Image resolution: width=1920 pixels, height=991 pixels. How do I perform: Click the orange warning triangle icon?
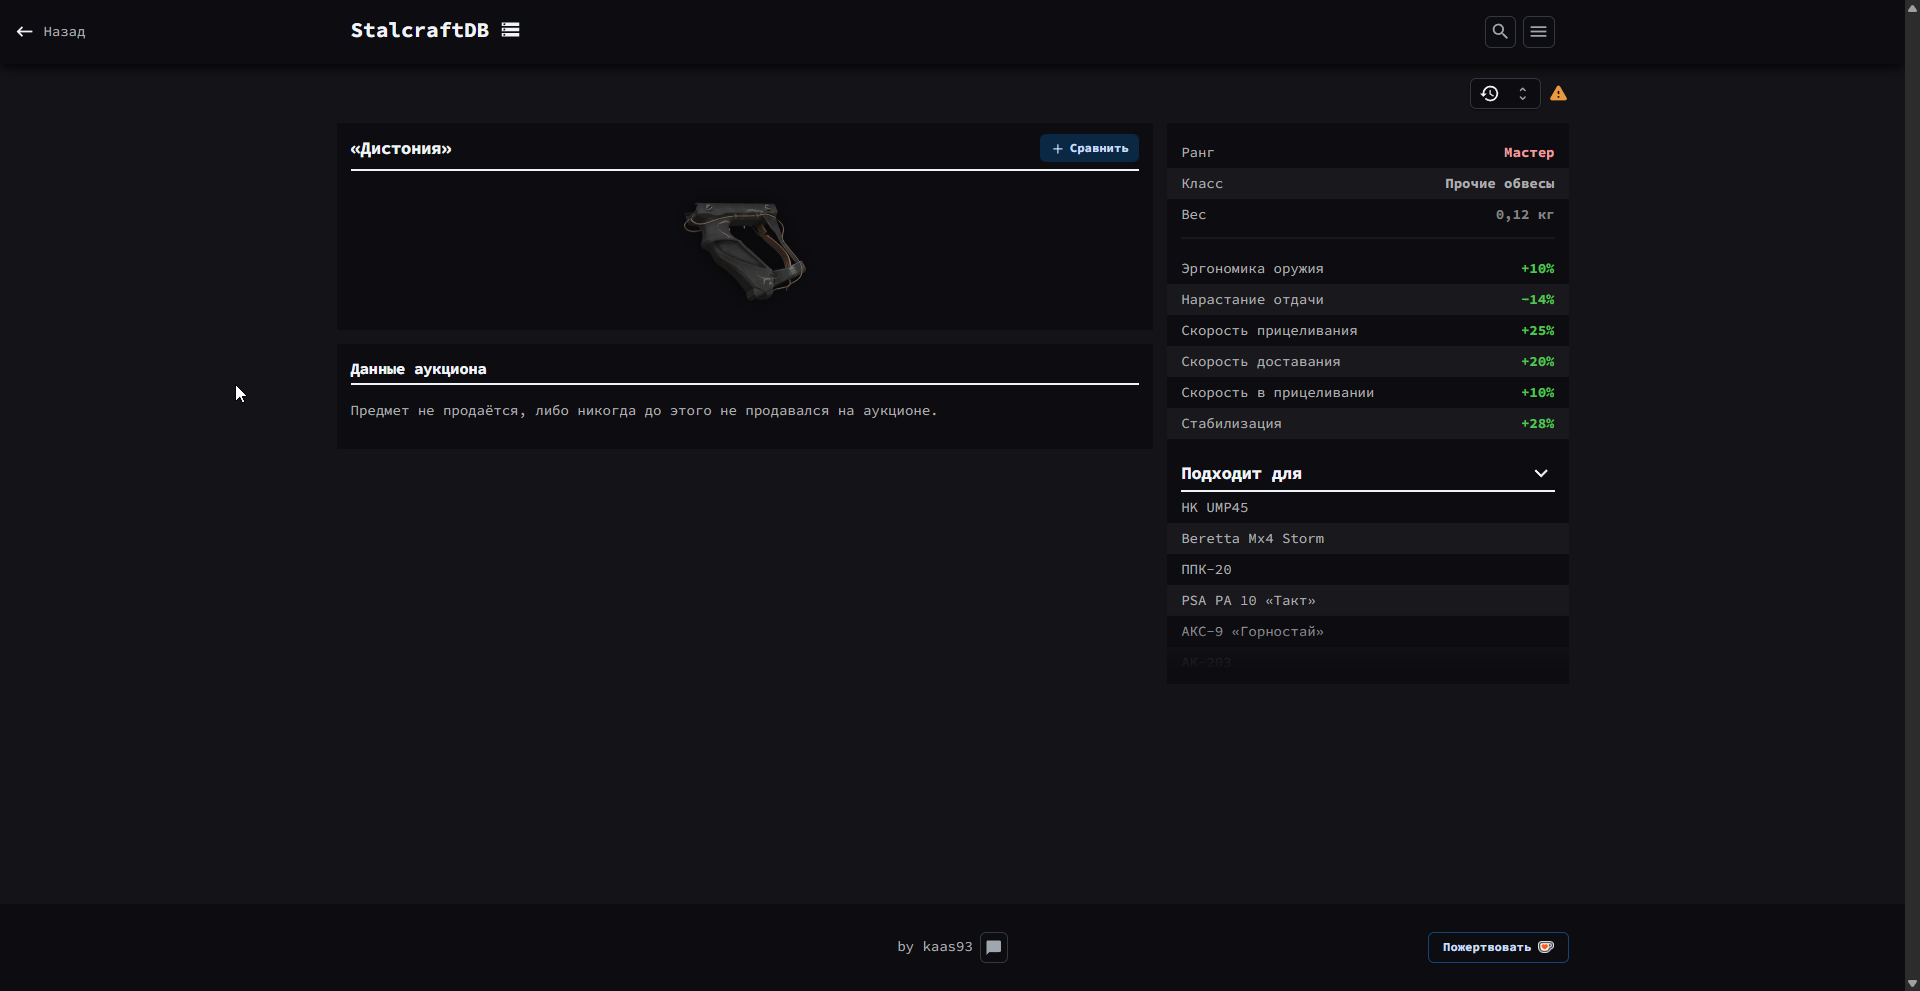1558,94
